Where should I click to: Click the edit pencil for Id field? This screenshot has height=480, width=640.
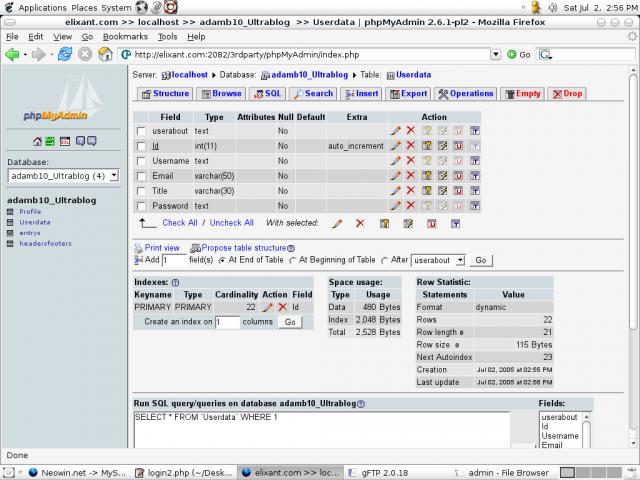point(395,146)
